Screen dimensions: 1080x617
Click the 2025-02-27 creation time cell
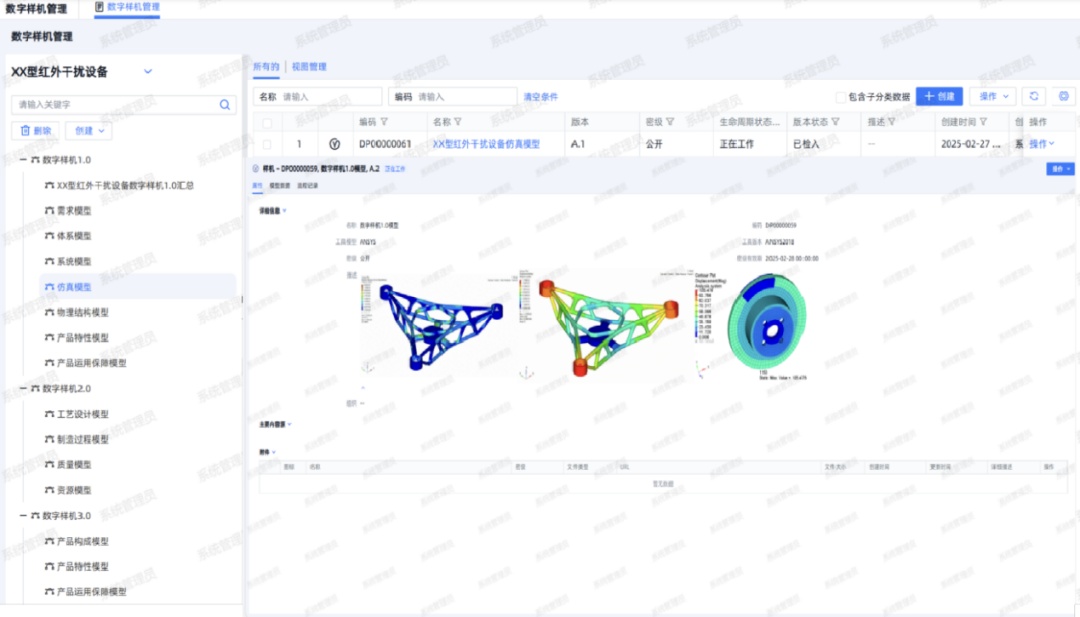click(x=970, y=144)
